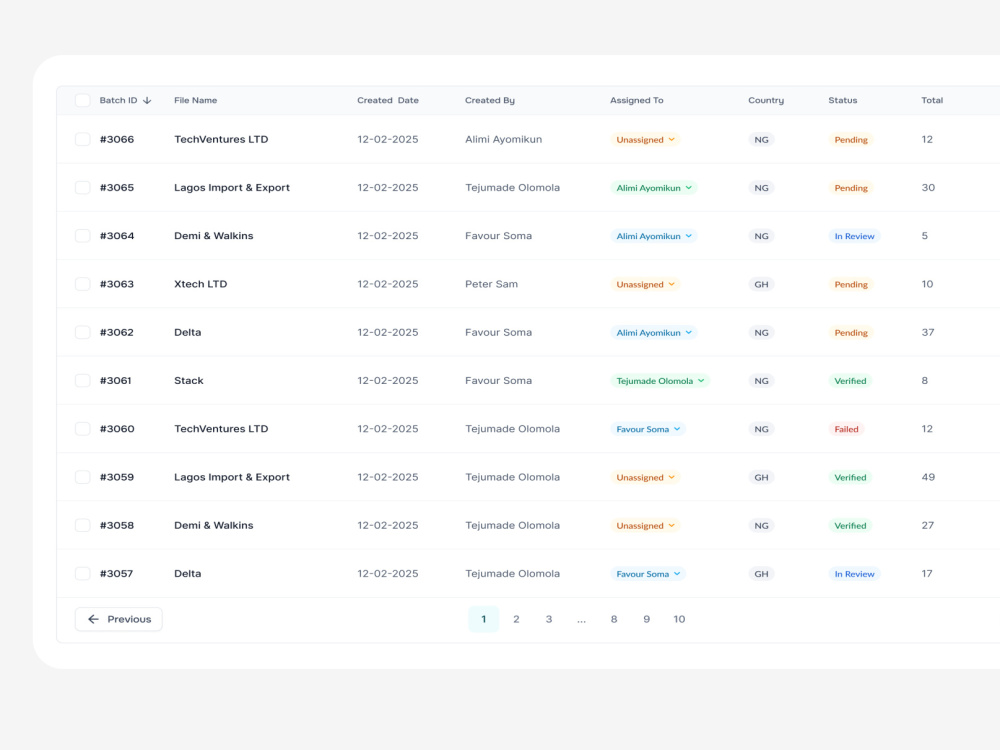Check the box for batch #3062
1000x750 pixels.
tap(82, 332)
